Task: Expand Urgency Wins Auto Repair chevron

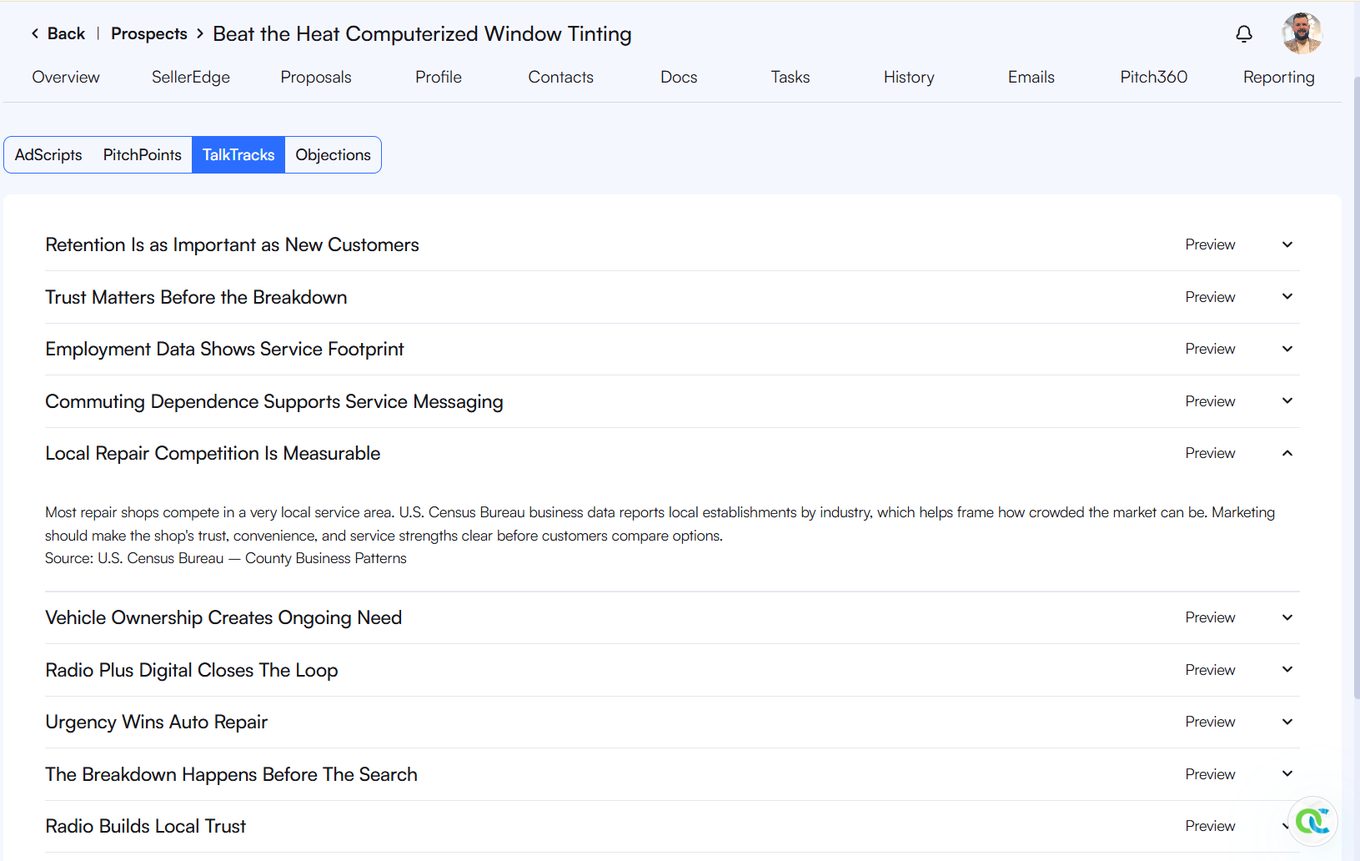Action: click(1287, 722)
